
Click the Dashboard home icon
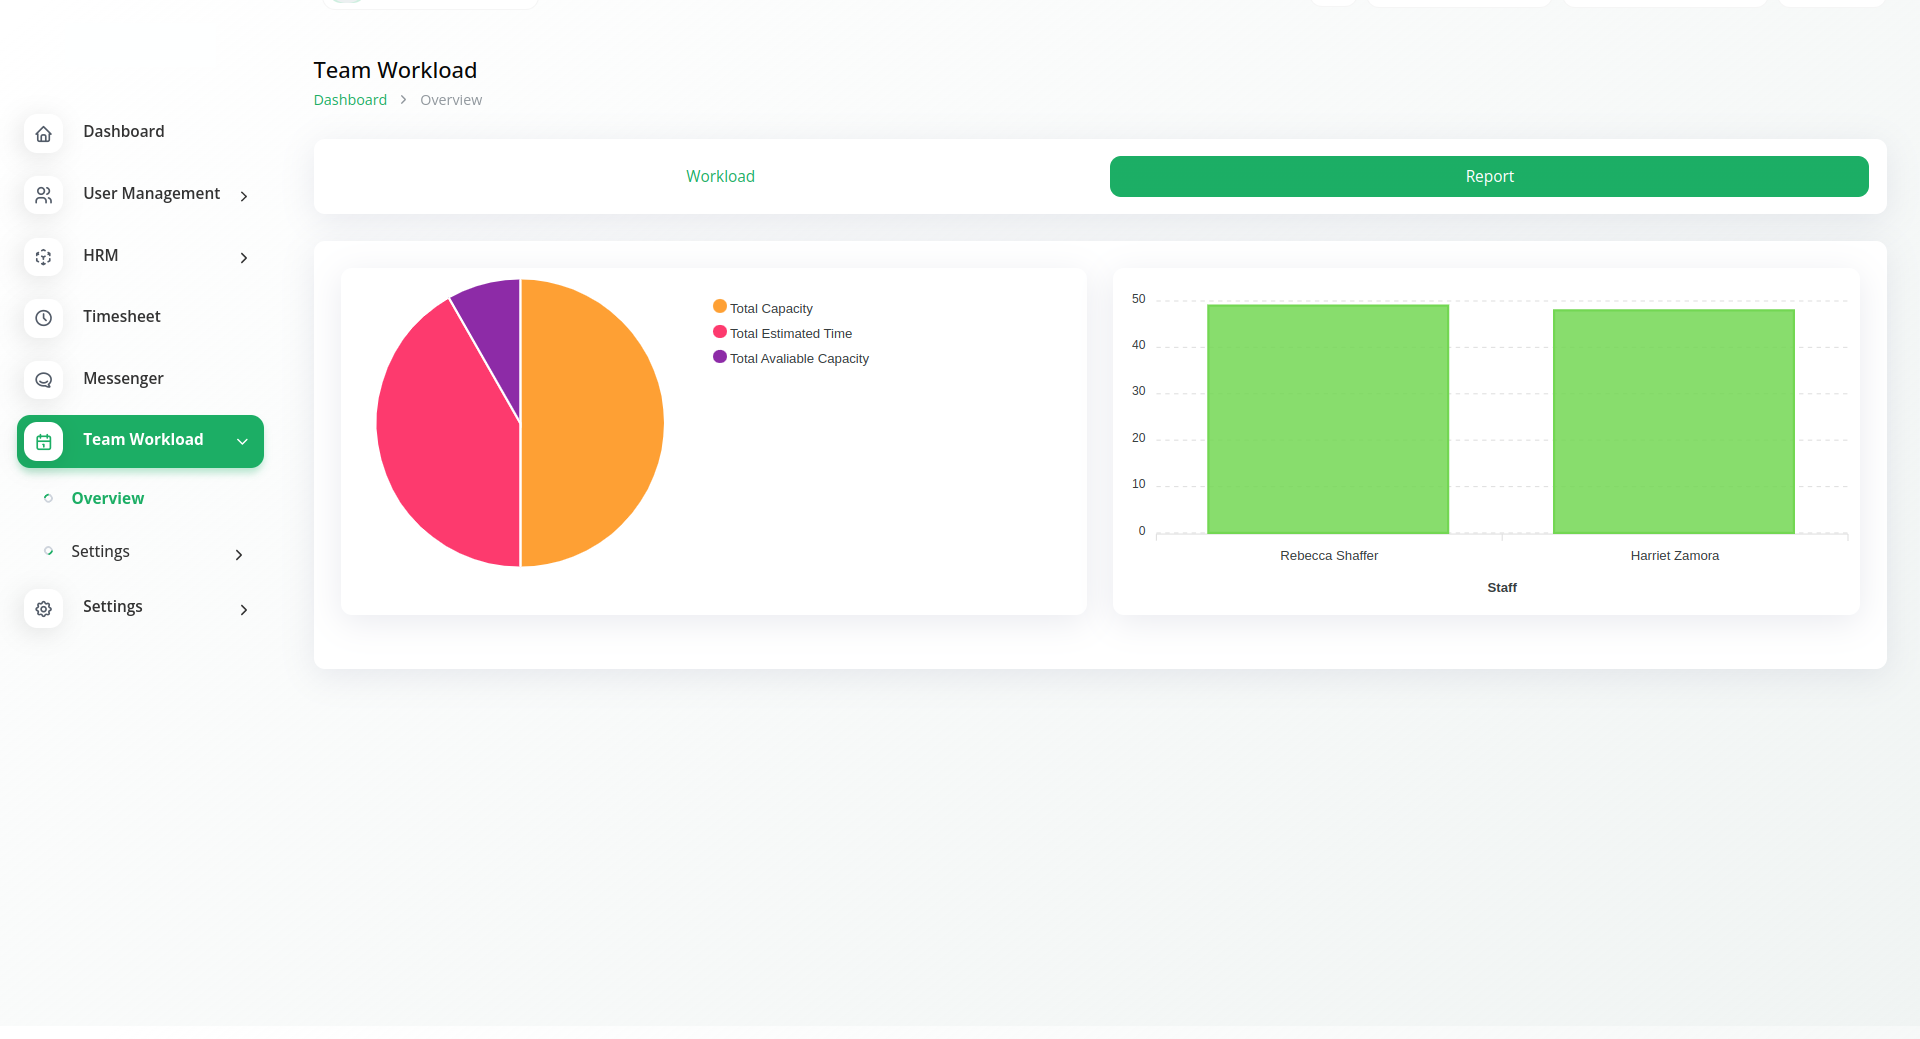point(43,134)
